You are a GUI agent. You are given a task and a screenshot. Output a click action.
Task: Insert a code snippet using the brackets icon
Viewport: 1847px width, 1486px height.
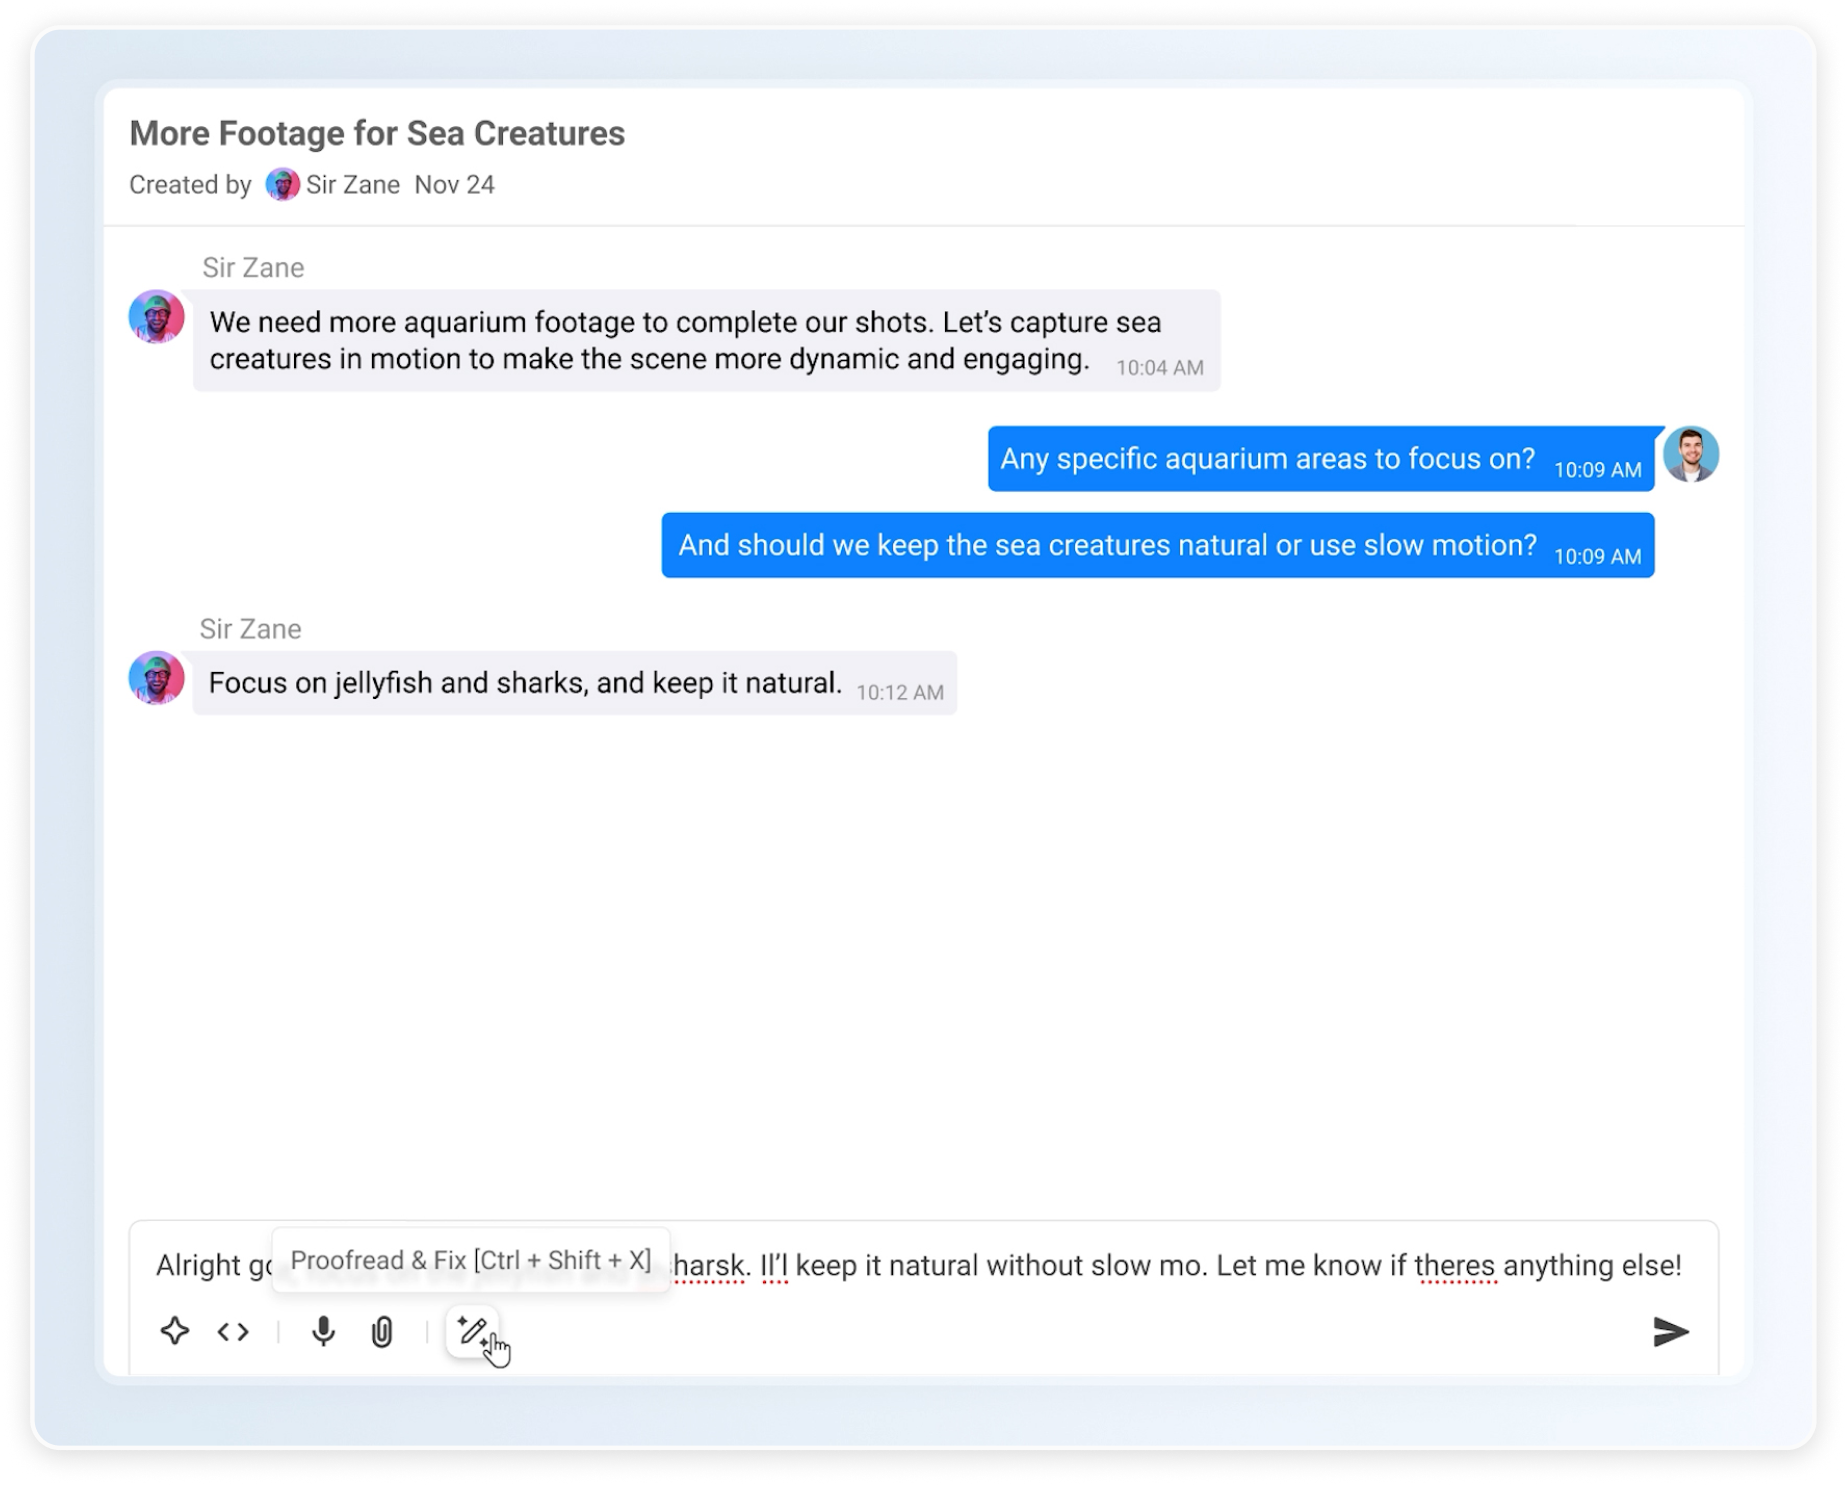pos(233,1332)
